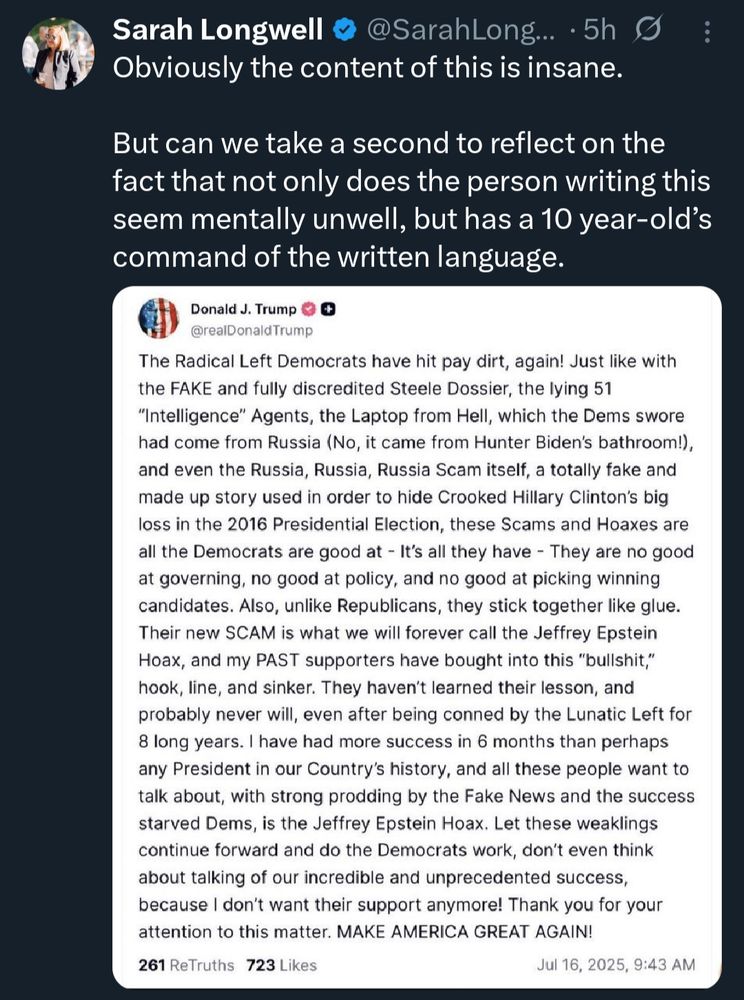Open the three-dot more options menu
Image resolution: width=744 pixels, height=1000 pixels.
[x=706, y=32]
